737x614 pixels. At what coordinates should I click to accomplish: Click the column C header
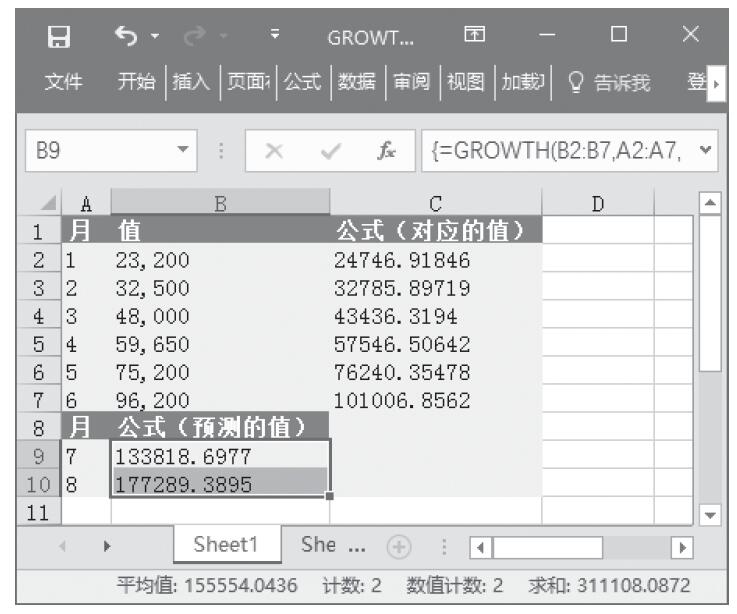[435, 204]
